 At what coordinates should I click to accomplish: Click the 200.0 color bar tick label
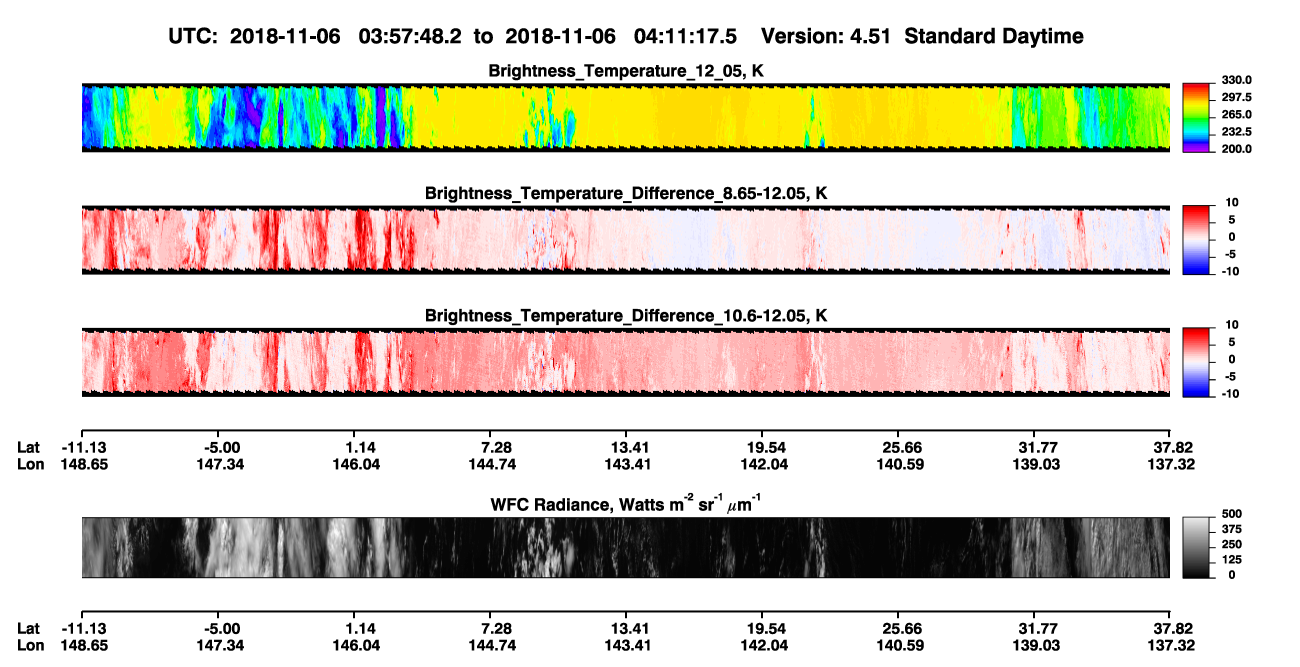pos(1237,149)
